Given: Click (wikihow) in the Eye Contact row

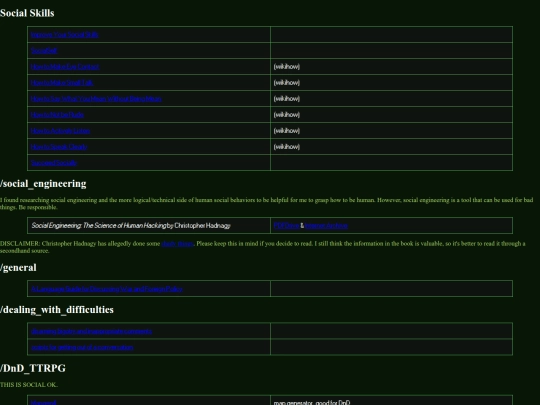Looking at the screenshot, I should point(287,67).
